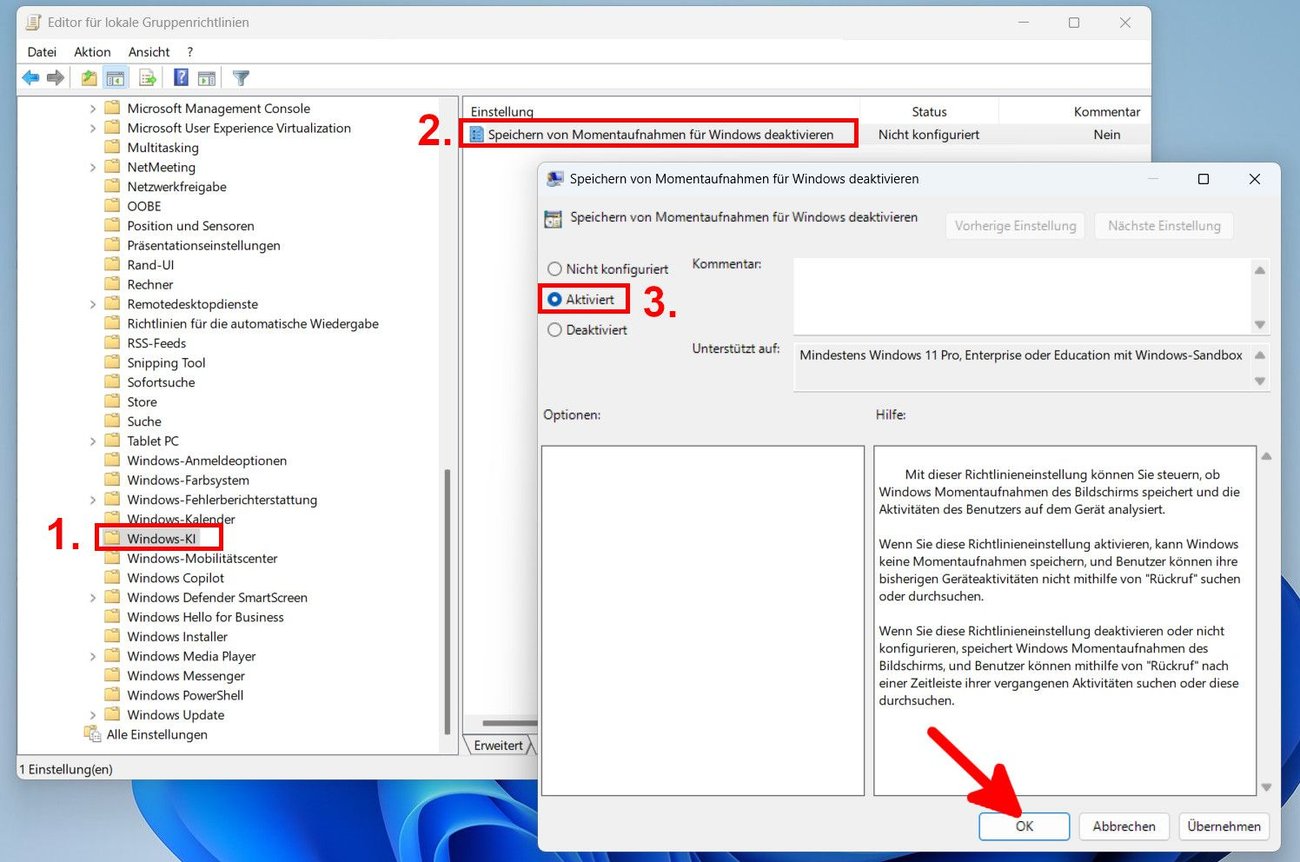
Task: Select the Aktiviert radio button
Action: 555,299
